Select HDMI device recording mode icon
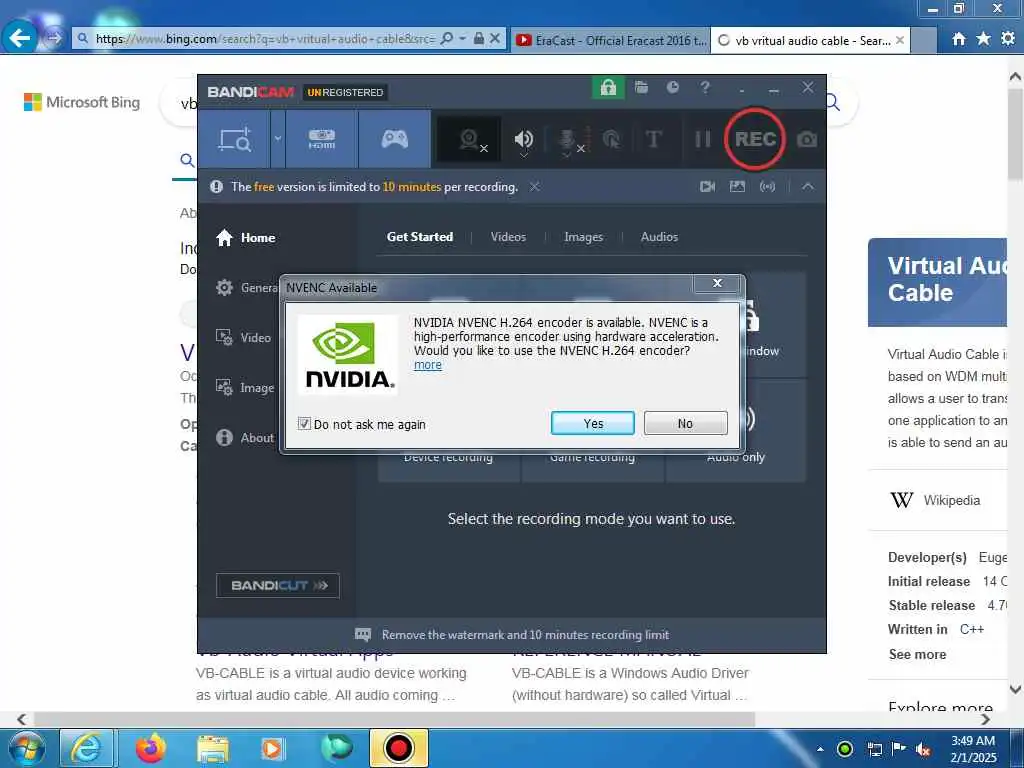The width and height of the screenshot is (1024, 768). (321, 139)
